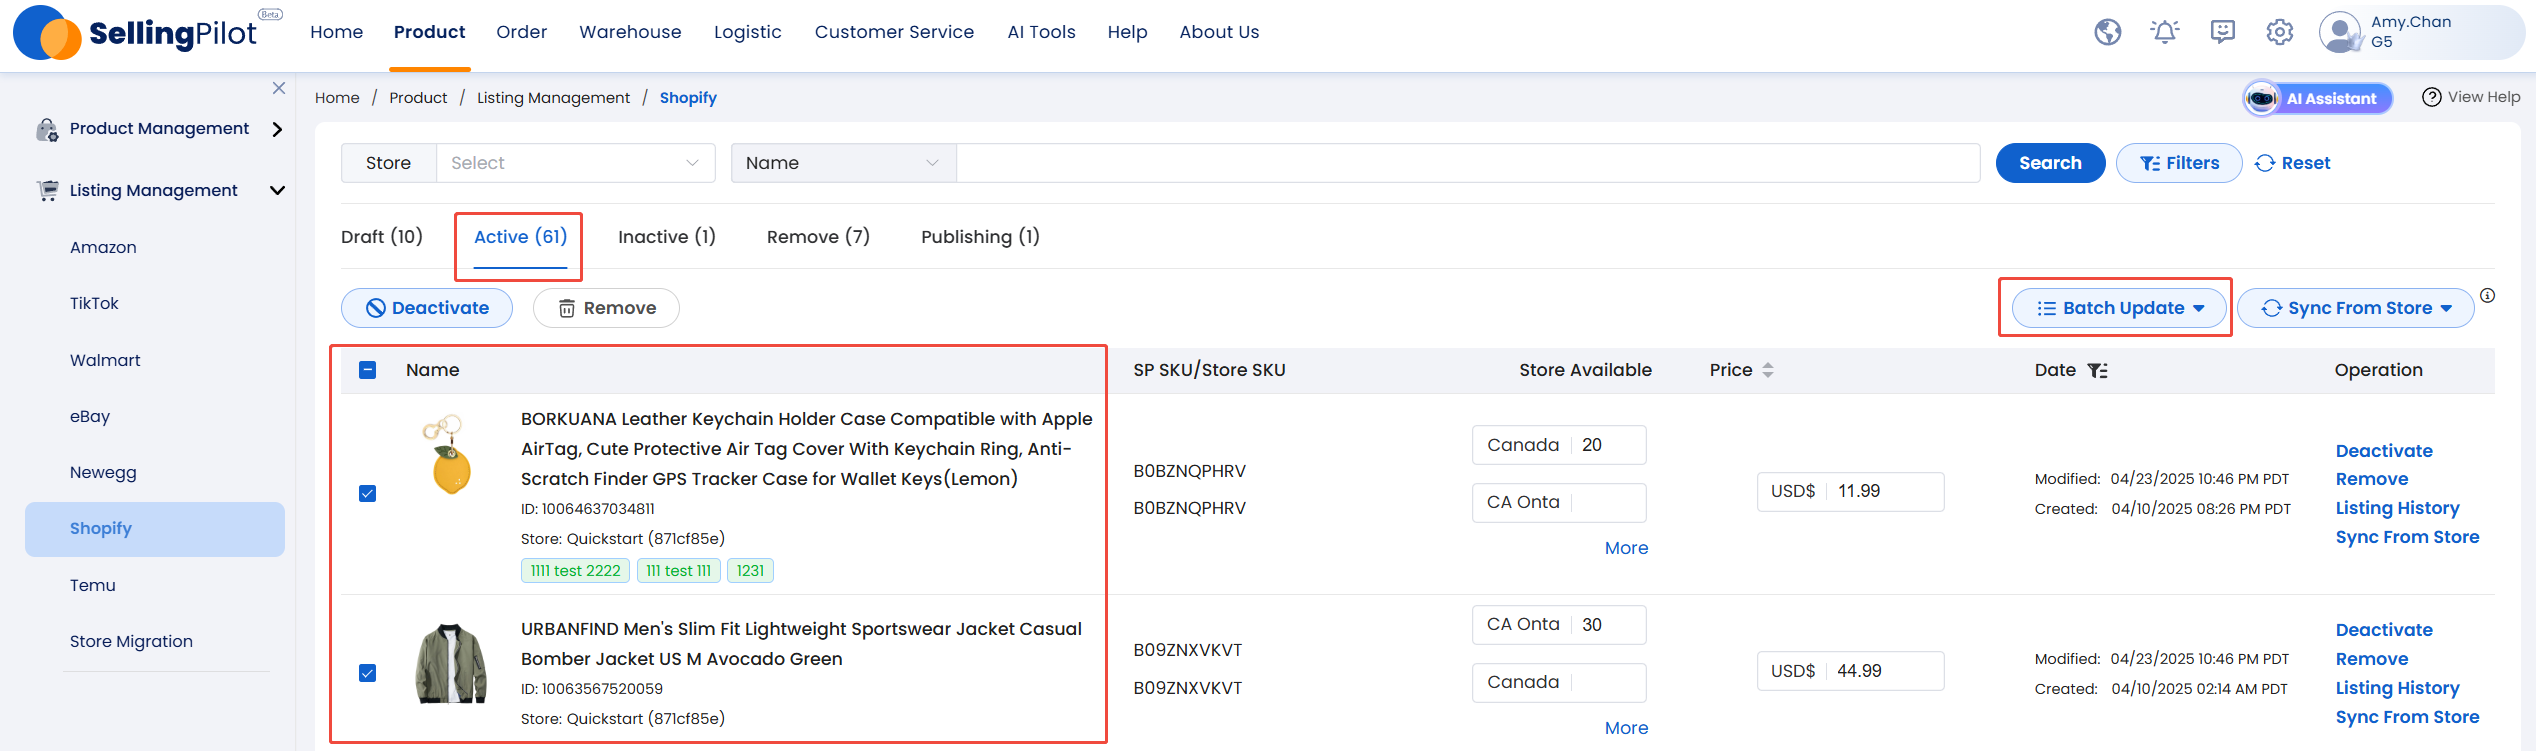This screenshot has width=2536, height=751.
Task: Click Deactivate link in the keychain row
Action: coord(2384,451)
